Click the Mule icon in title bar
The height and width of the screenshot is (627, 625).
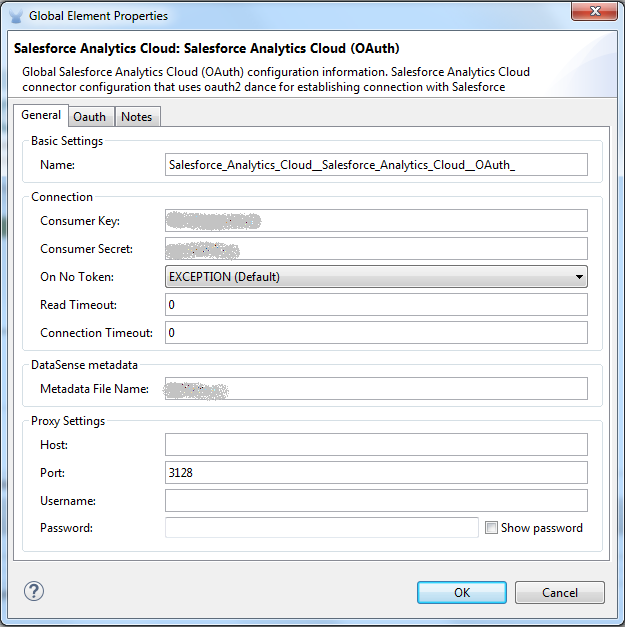click(x=16, y=16)
